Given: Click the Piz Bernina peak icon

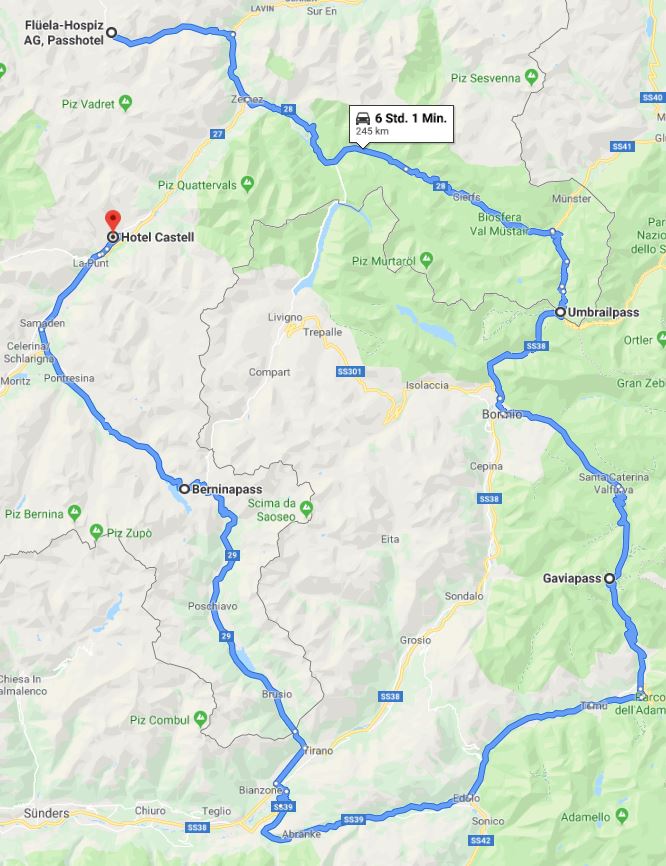Looking at the screenshot, I should [74, 513].
